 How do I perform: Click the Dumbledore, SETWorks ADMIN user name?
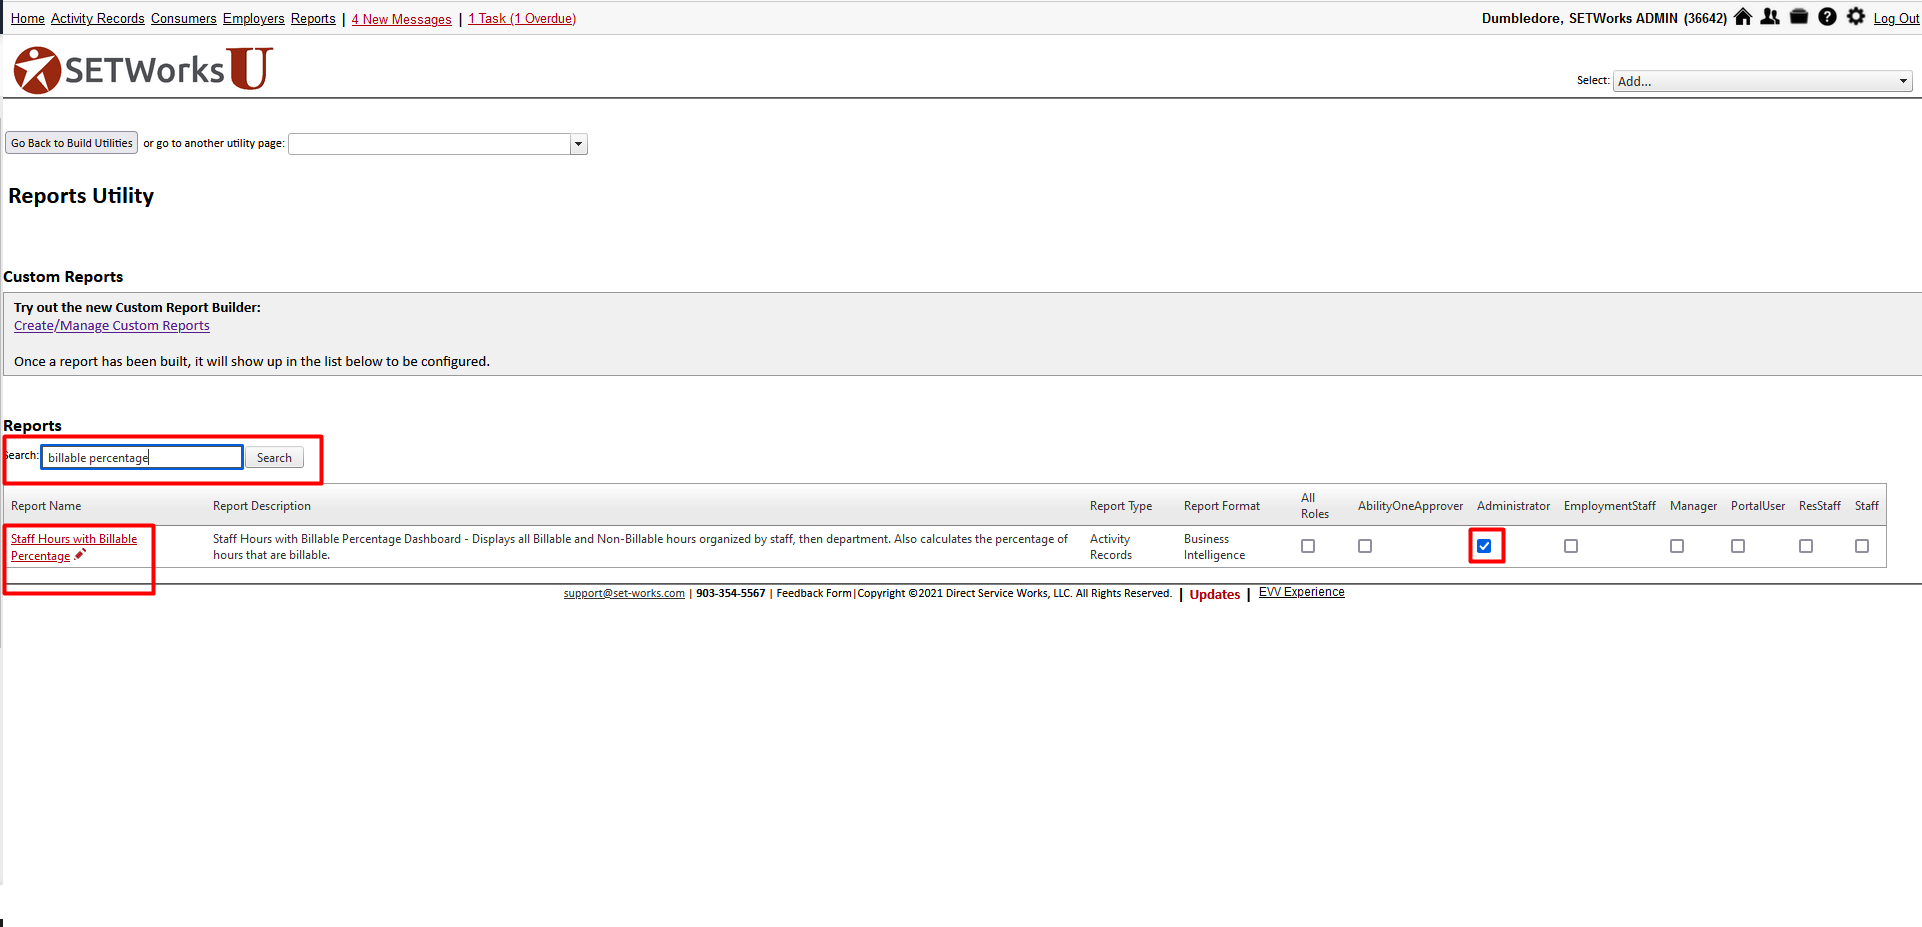[x=1604, y=18]
